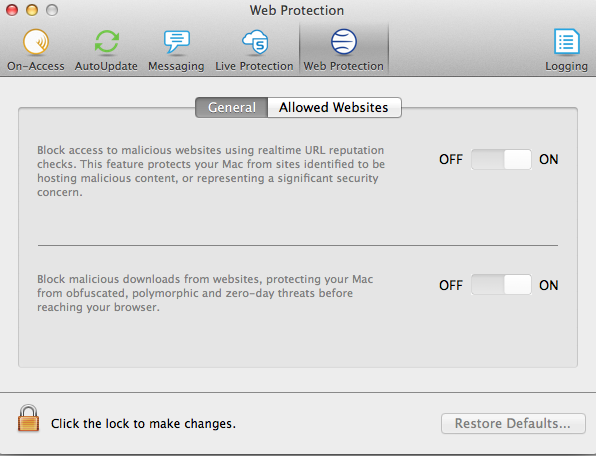
Task: Click the padlock to unlock changes
Action: [29, 418]
